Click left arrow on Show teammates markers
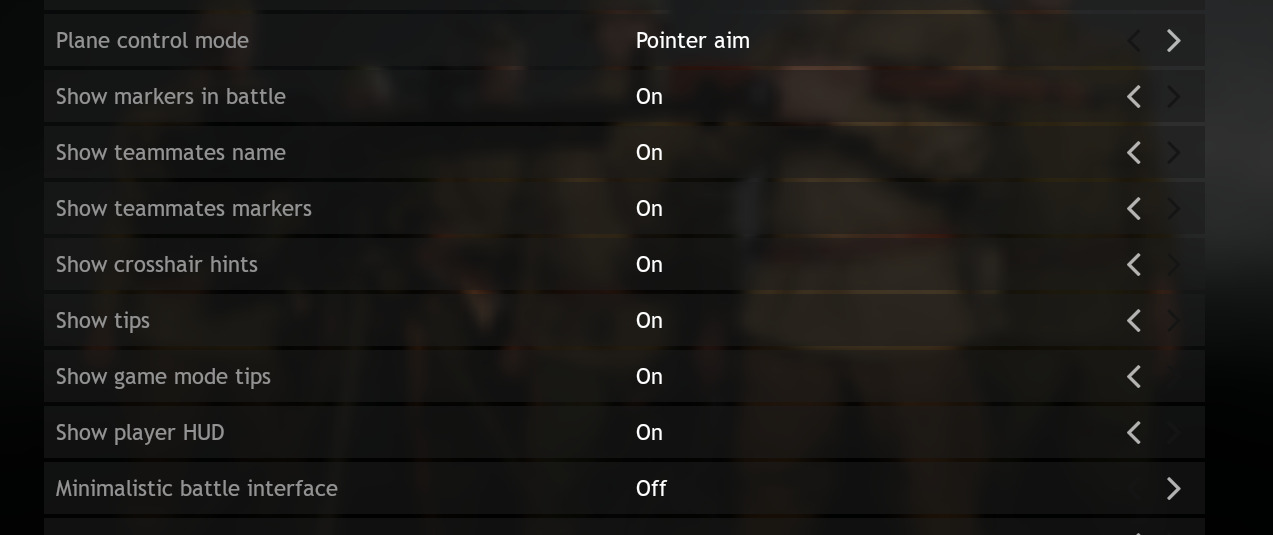 click(x=1134, y=209)
